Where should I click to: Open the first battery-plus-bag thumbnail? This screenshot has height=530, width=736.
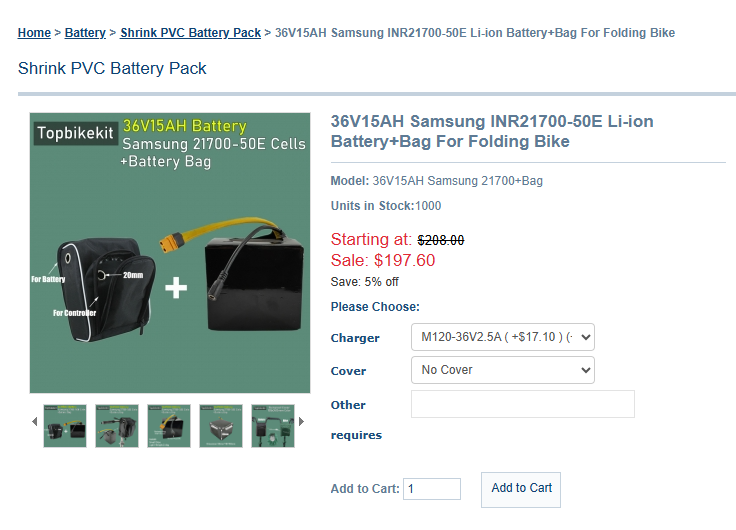pos(65,425)
